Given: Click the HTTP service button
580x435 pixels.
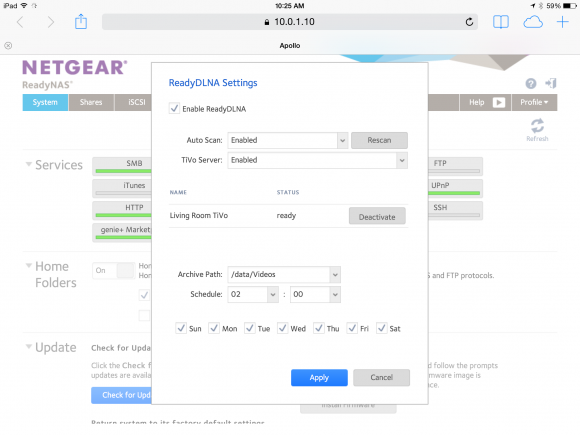Looking at the screenshot, I should pos(122,210).
